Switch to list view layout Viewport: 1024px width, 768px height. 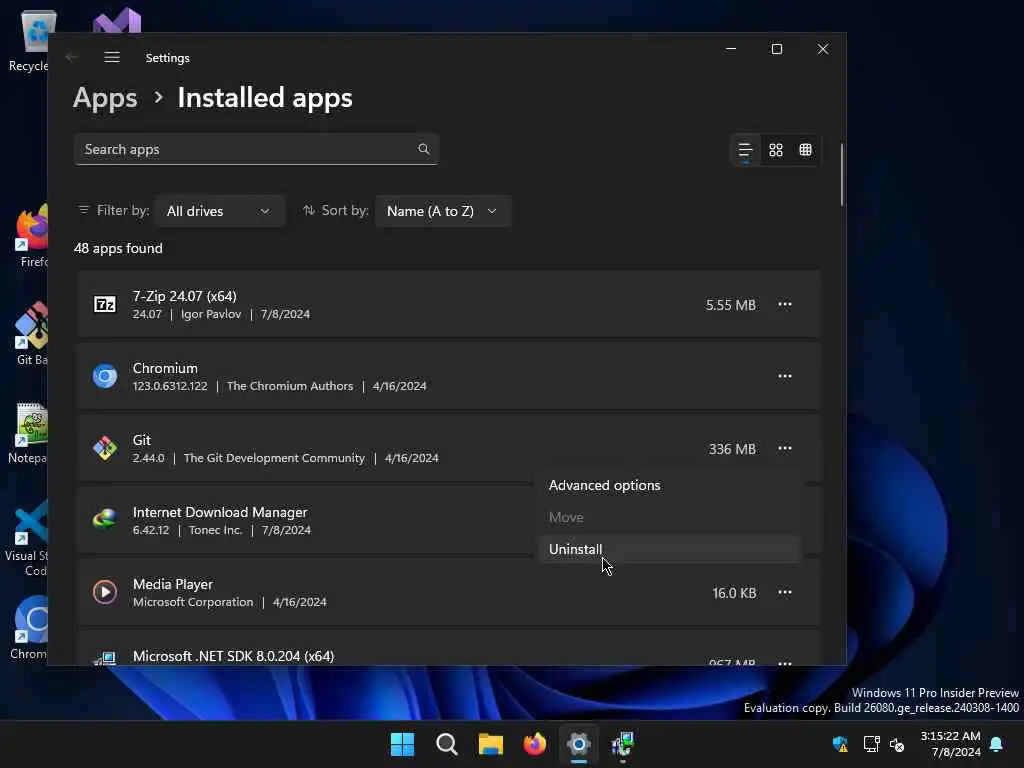coord(745,150)
